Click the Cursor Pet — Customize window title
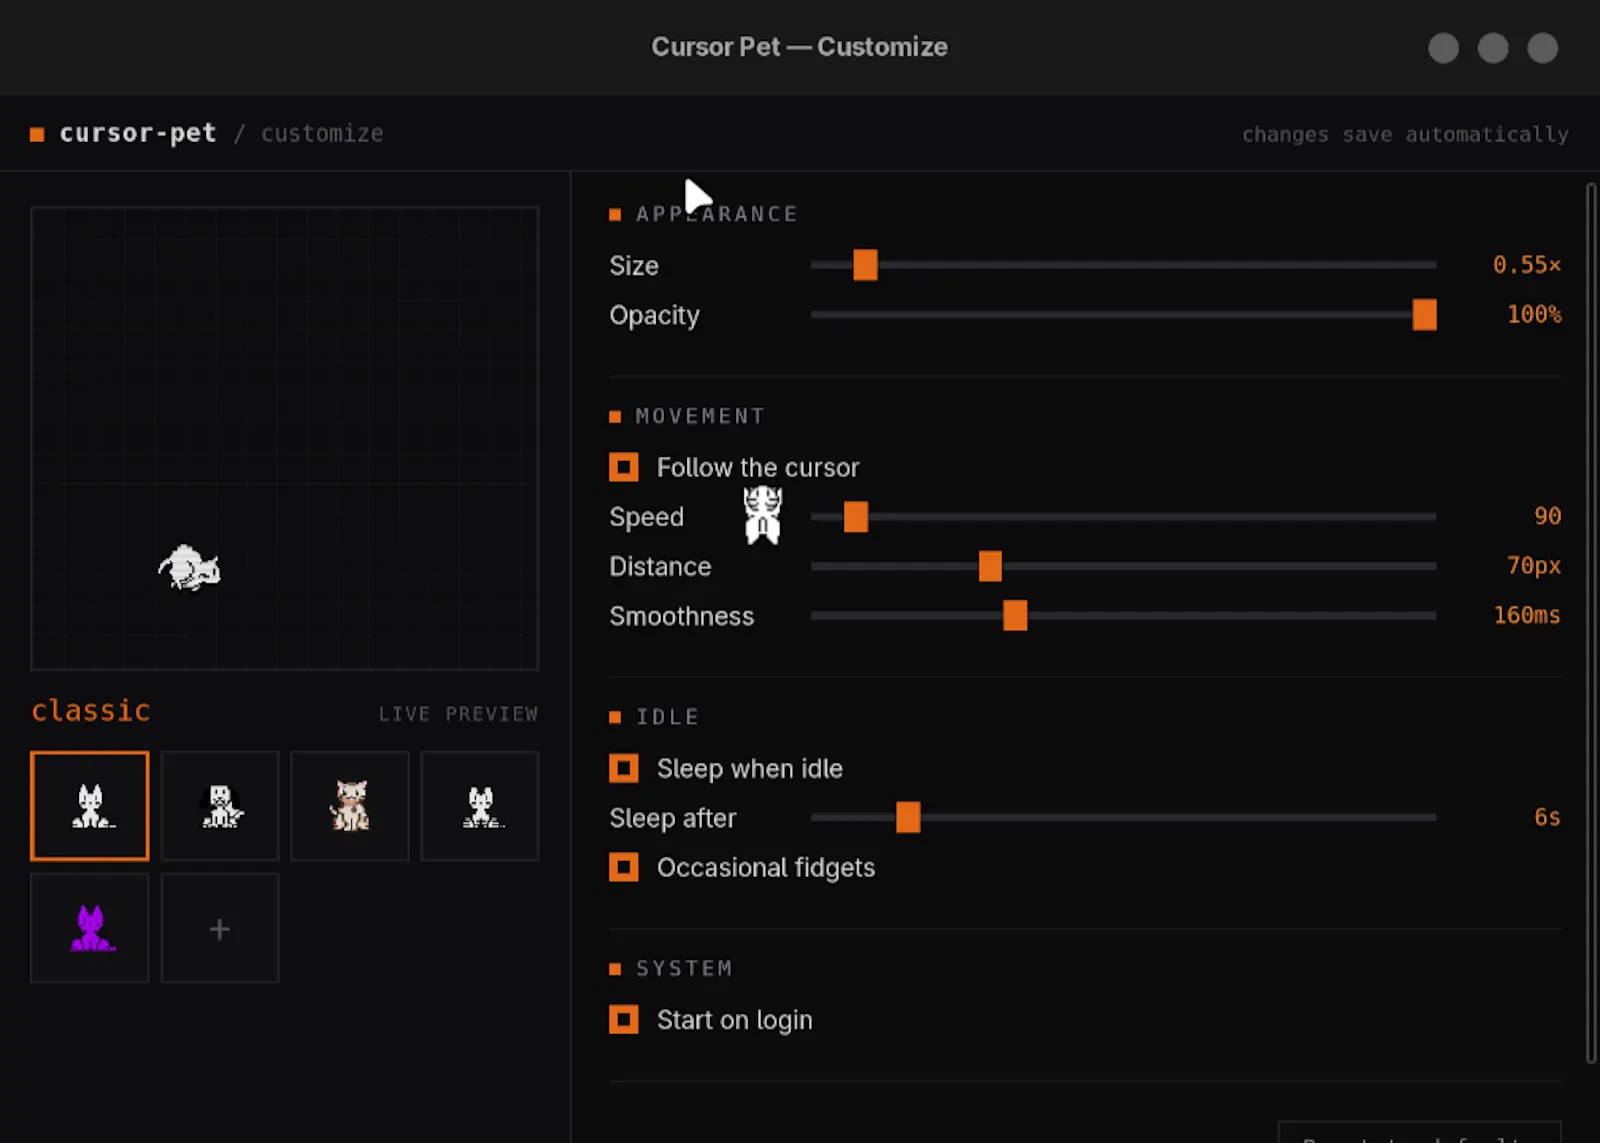The image size is (1600, 1143). click(799, 47)
